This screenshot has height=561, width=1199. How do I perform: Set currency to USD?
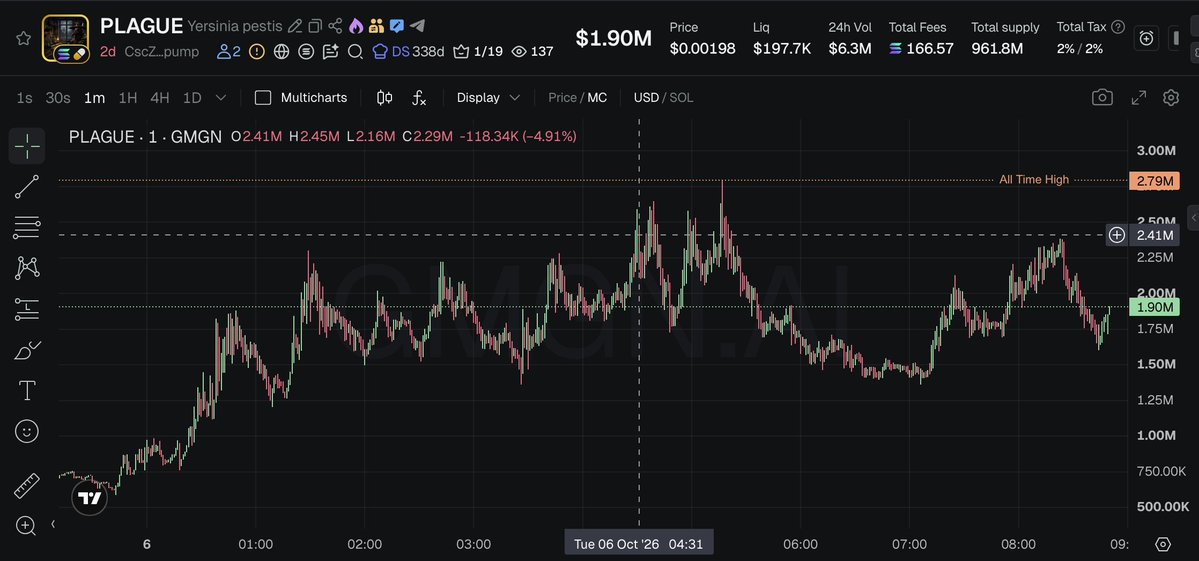646,98
